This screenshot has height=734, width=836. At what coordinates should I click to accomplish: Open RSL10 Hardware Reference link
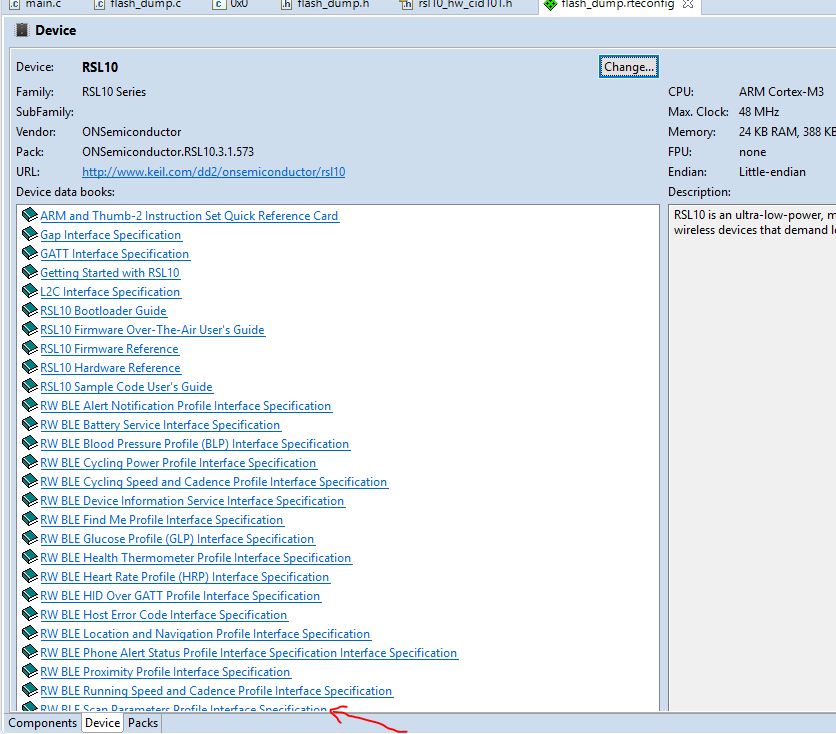click(x=110, y=368)
